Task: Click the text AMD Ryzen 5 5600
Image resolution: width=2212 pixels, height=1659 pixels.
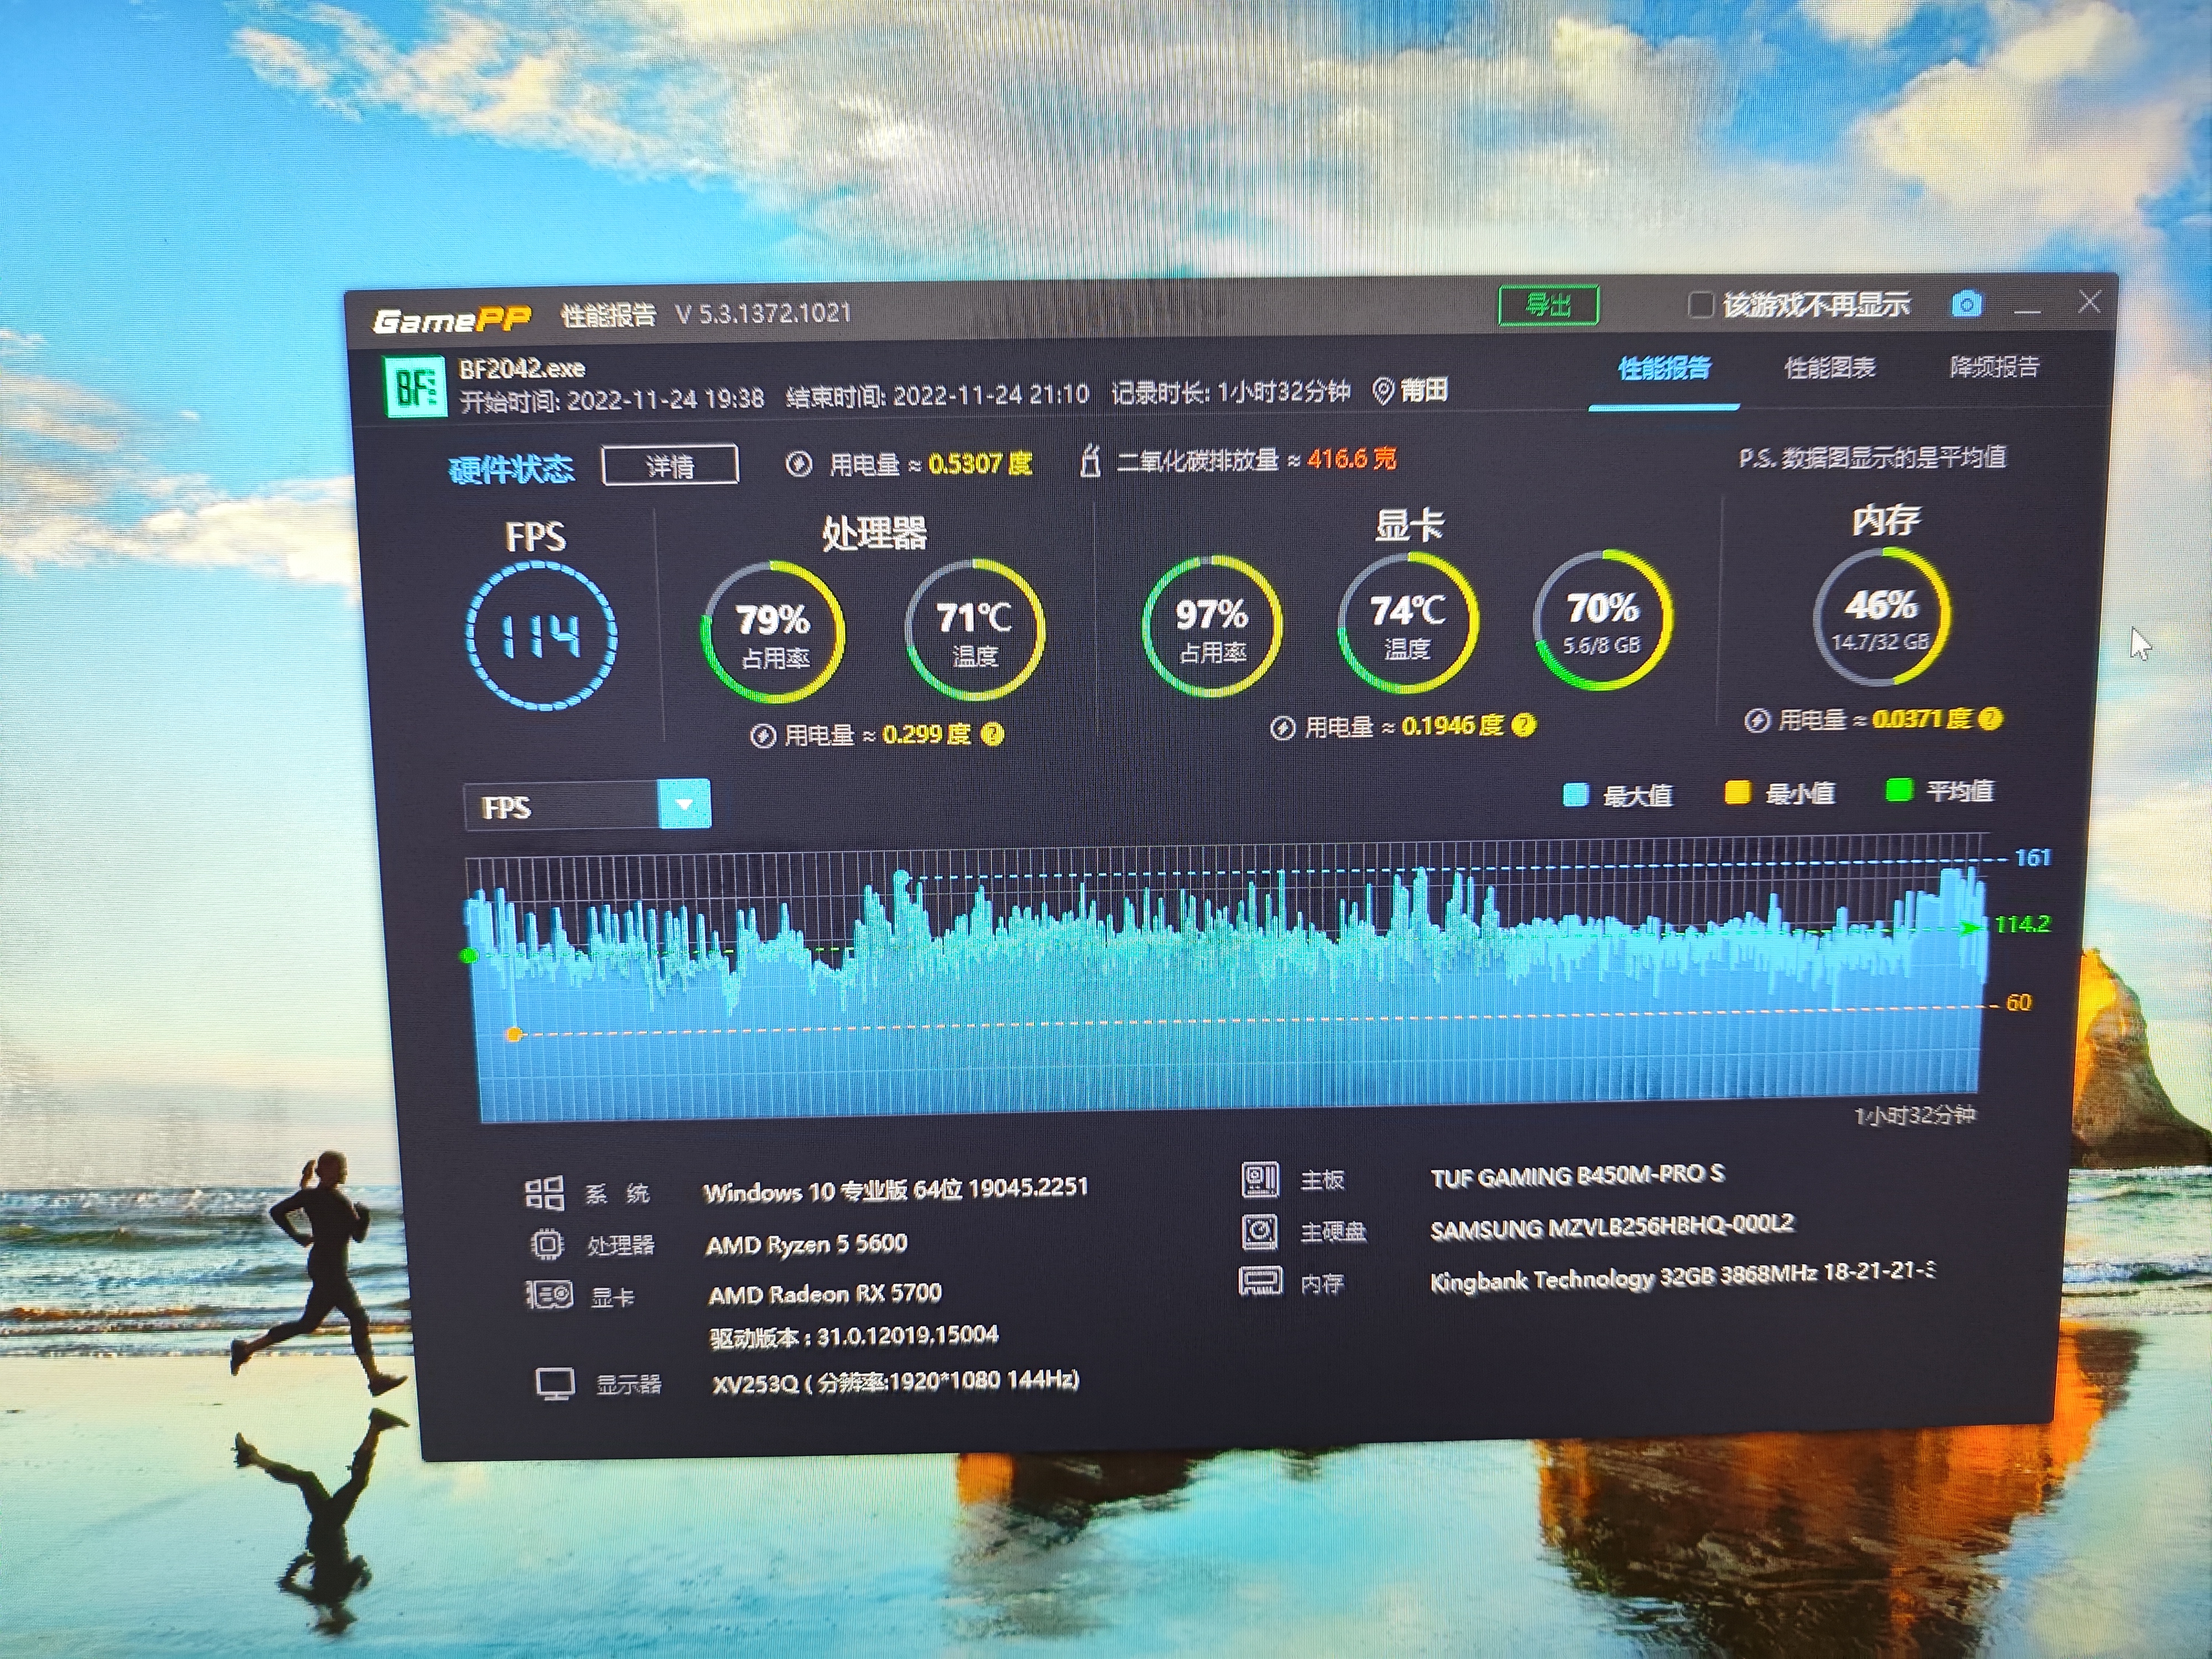Action: pos(806,1244)
